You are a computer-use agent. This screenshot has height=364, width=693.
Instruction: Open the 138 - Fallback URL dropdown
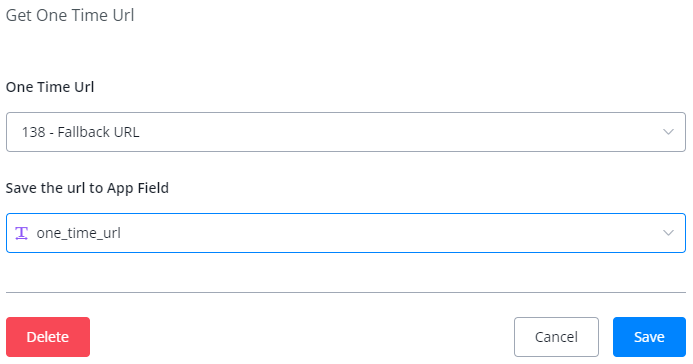click(346, 132)
